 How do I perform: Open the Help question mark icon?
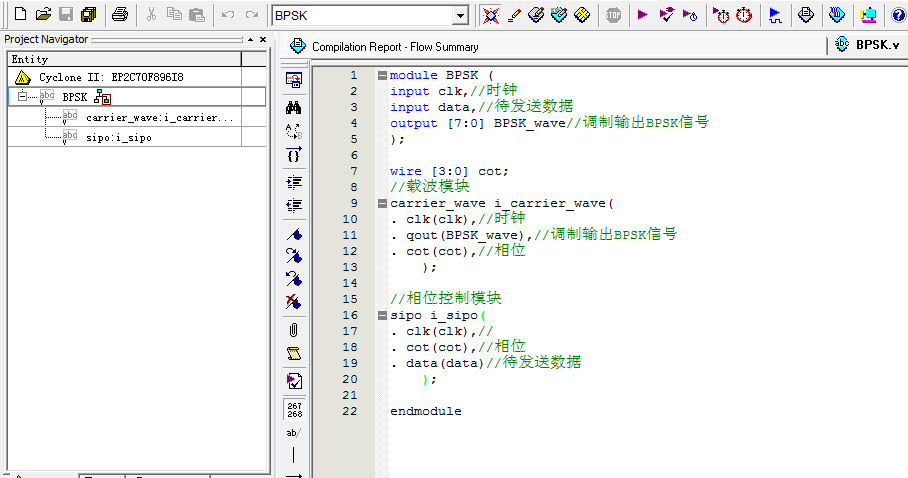pyautogui.click(x=897, y=15)
